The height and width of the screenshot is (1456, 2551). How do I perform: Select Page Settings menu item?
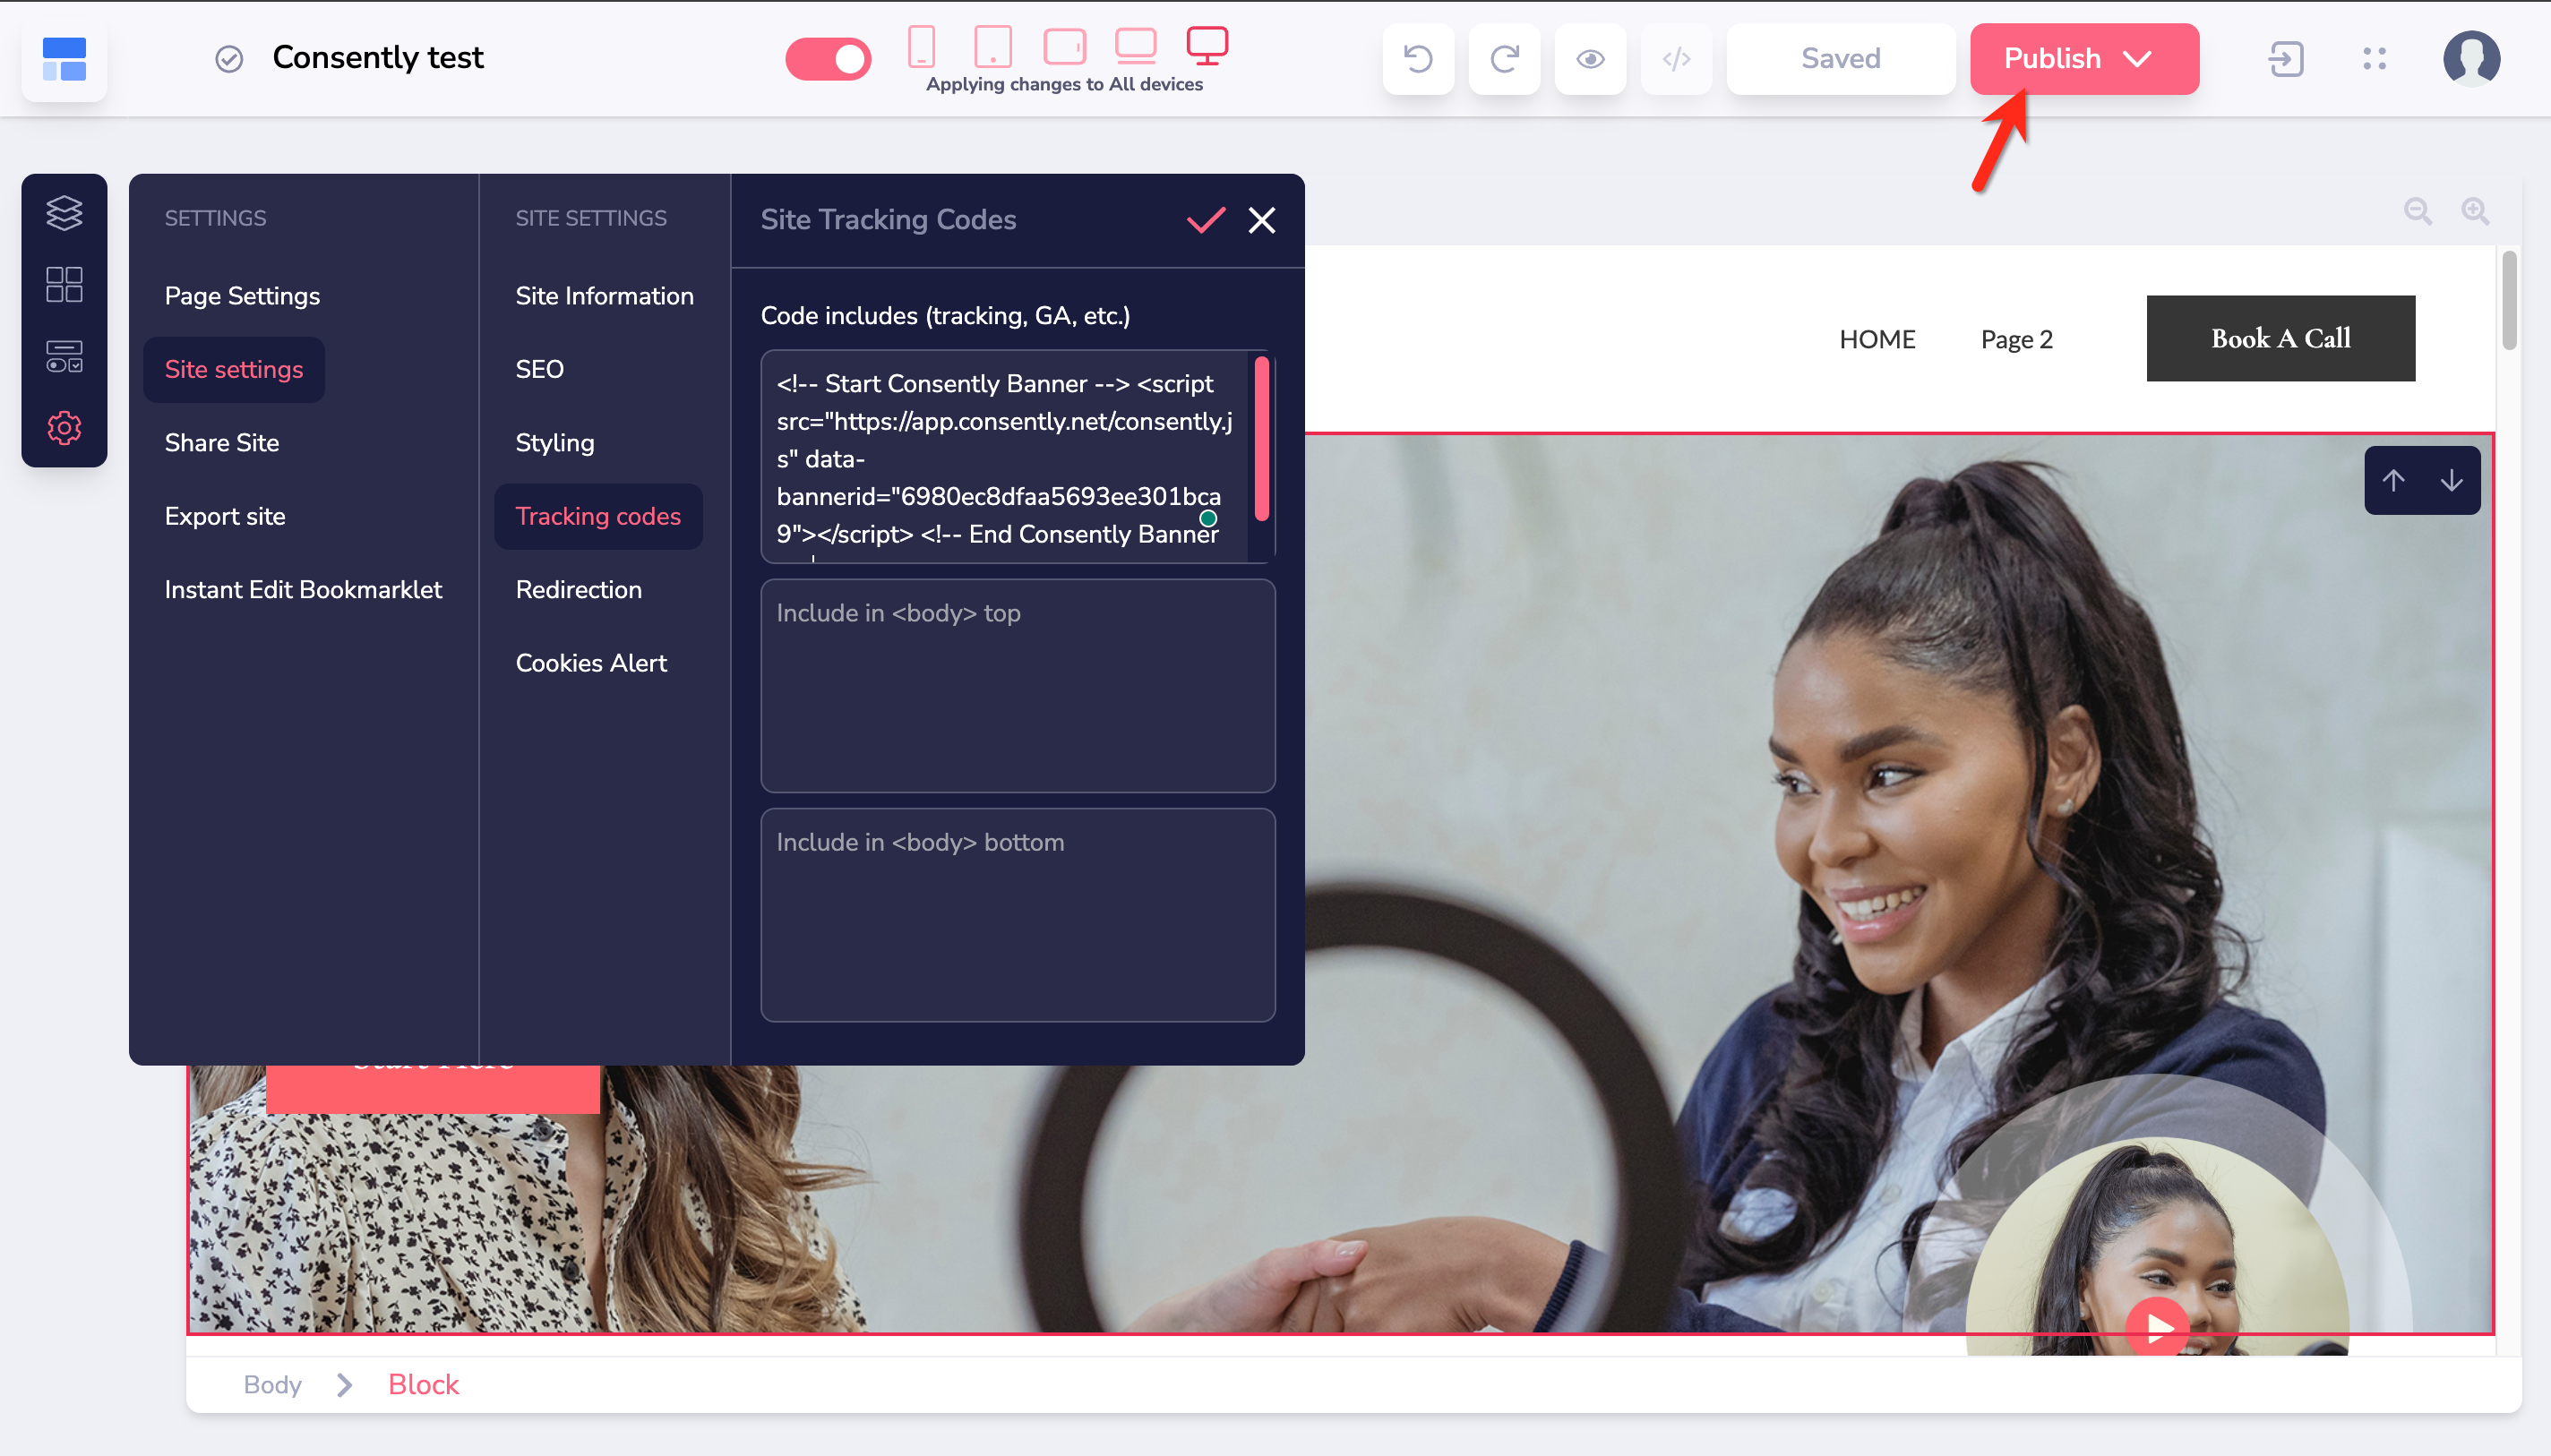point(242,296)
